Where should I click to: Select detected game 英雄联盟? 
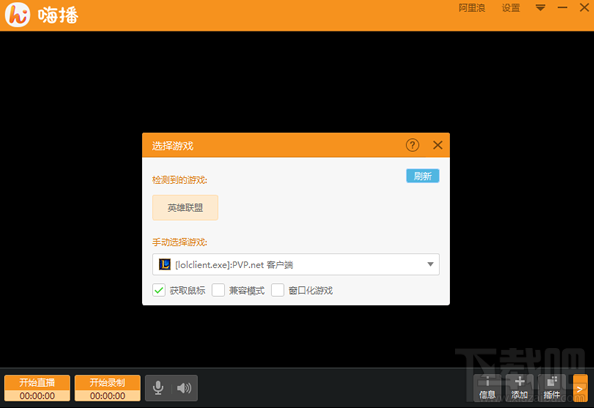(185, 208)
